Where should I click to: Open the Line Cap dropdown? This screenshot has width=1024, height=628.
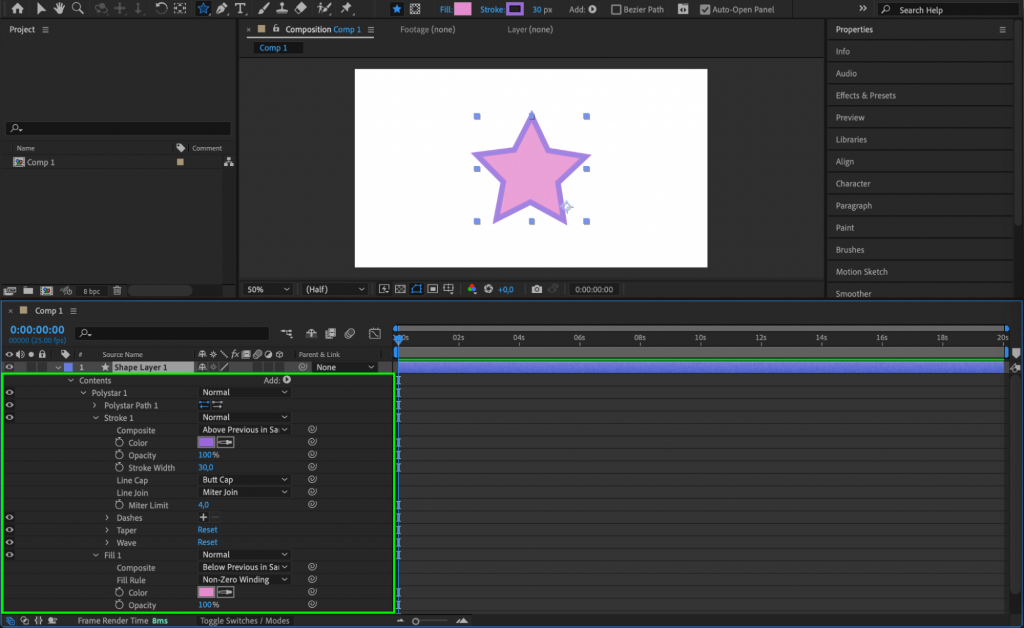[x=243, y=479]
